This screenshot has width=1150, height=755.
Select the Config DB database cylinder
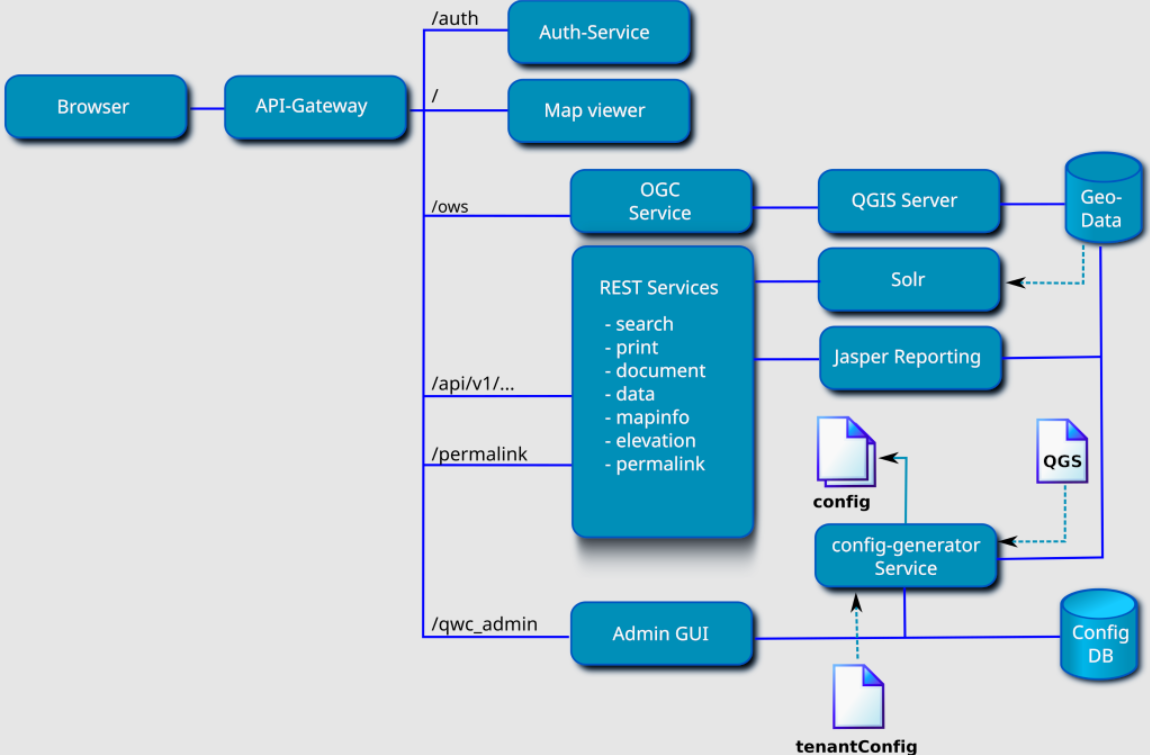click(x=1098, y=635)
